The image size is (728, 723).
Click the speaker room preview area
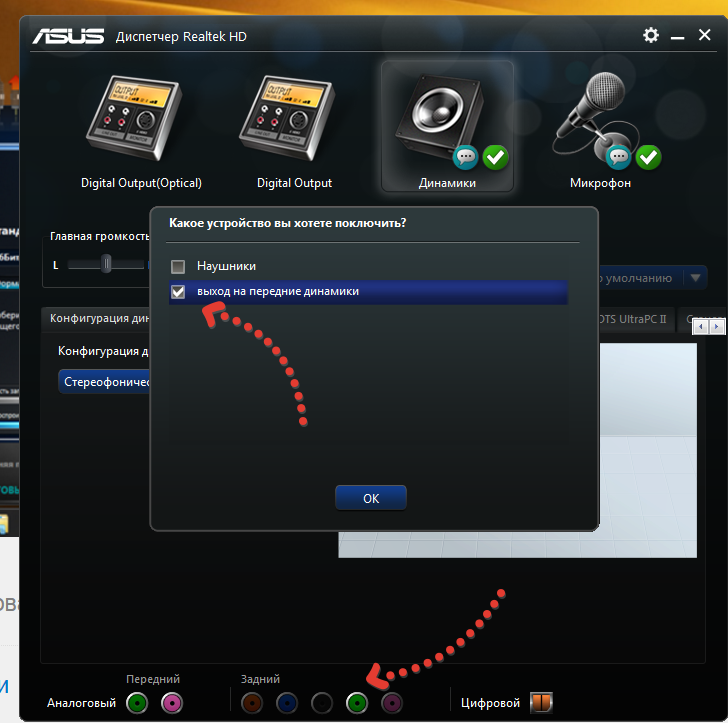pyautogui.click(x=648, y=450)
